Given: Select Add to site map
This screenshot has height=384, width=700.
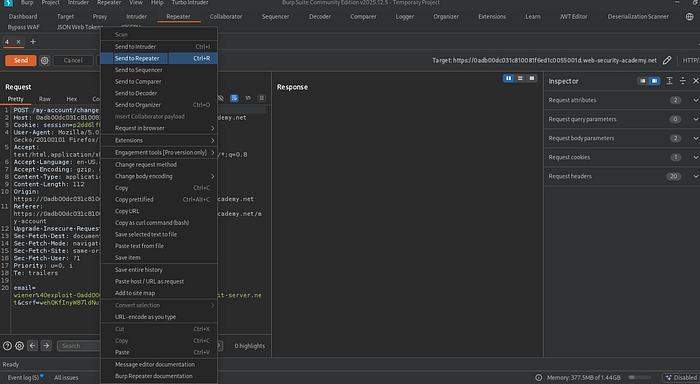Looking at the screenshot, I should [x=159, y=293].
